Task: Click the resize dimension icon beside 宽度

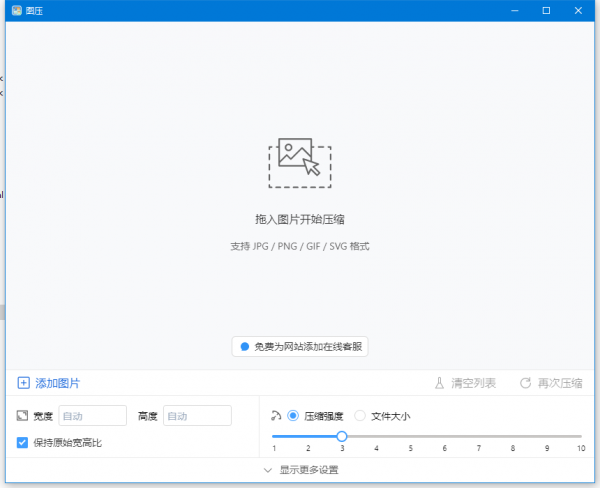Action: coord(22,416)
